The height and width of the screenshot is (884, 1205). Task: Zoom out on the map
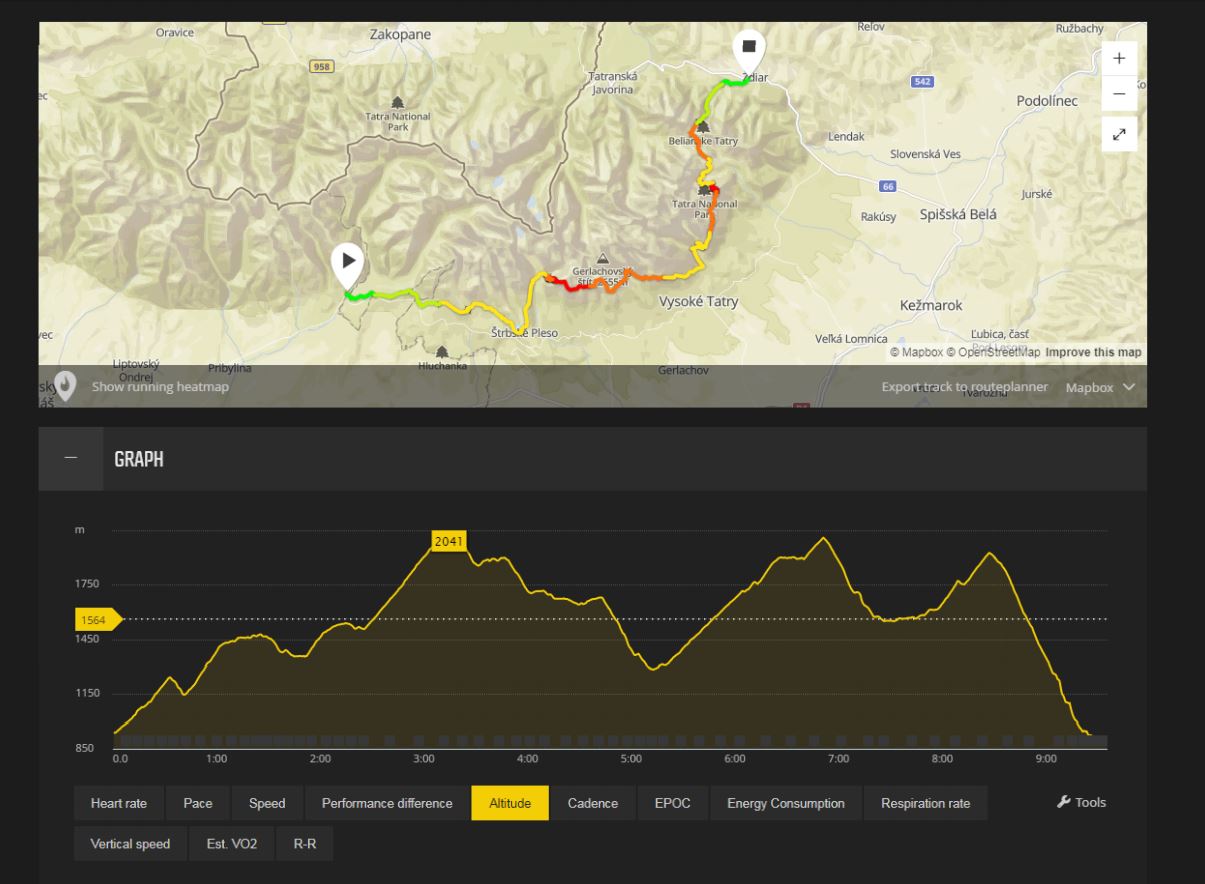(1119, 94)
